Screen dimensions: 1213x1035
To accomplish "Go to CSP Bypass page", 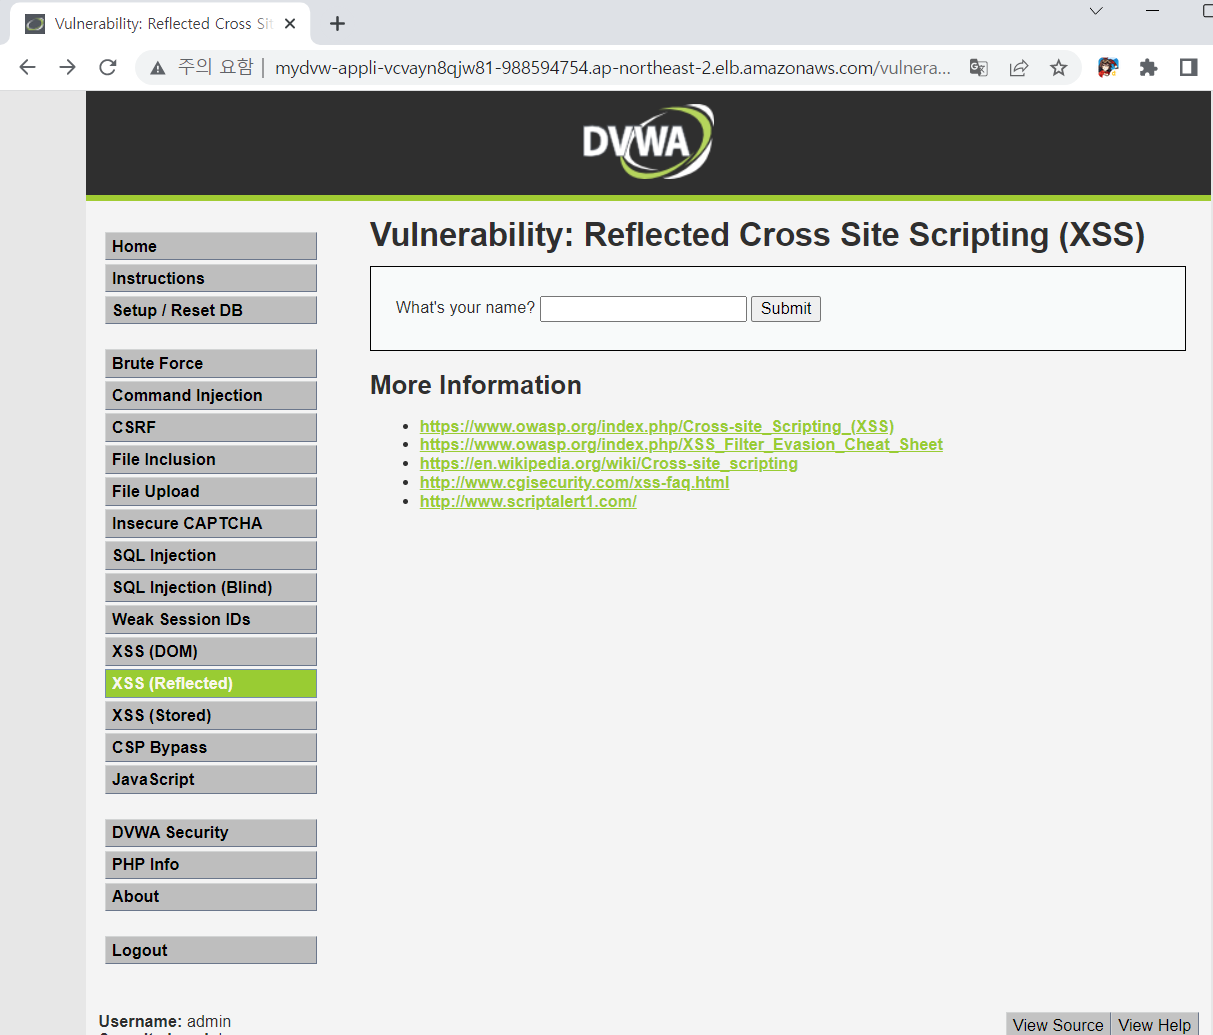I will click(x=211, y=747).
